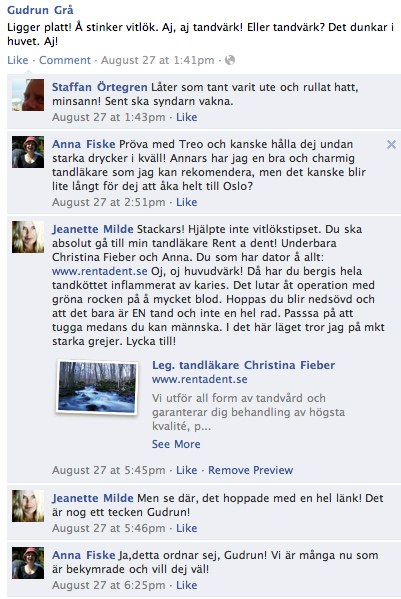The image size is (401, 599).
Task: Like Gudrun Grå's original post
Action: 18,60
